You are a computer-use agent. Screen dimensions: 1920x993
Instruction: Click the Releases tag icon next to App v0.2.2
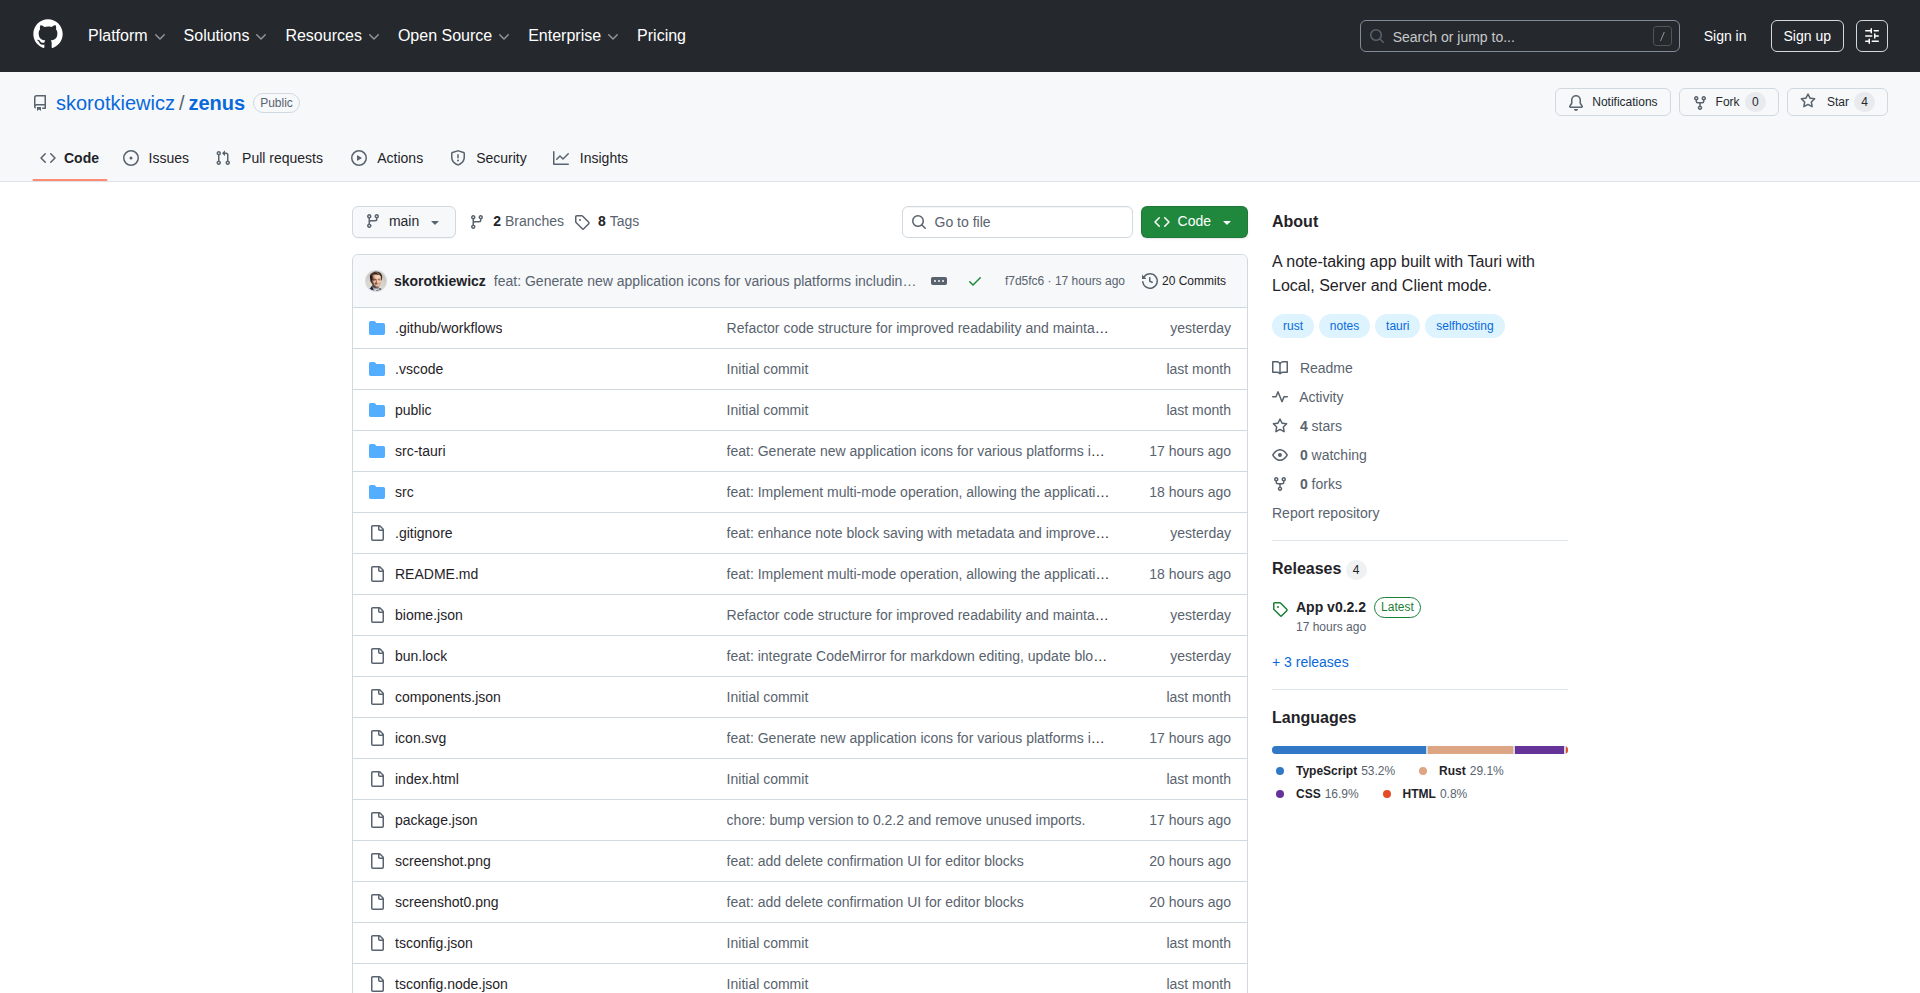pyautogui.click(x=1280, y=608)
